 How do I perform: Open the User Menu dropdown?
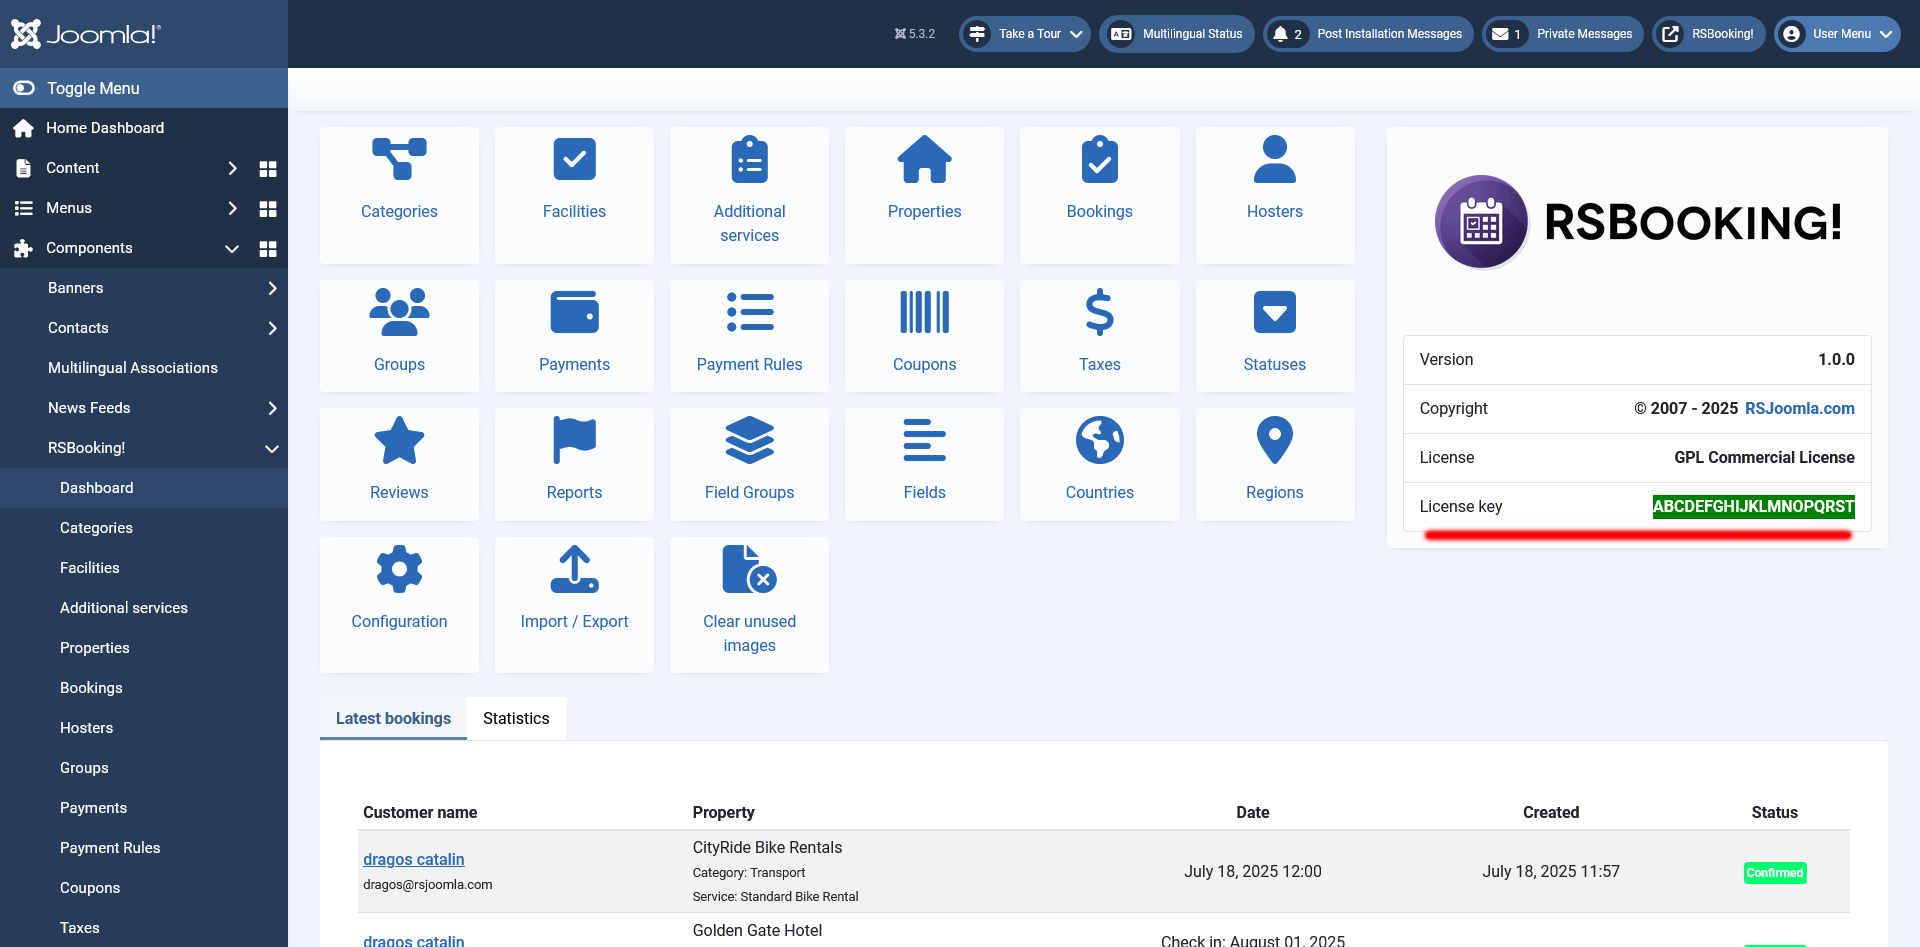coord(1837,34)
